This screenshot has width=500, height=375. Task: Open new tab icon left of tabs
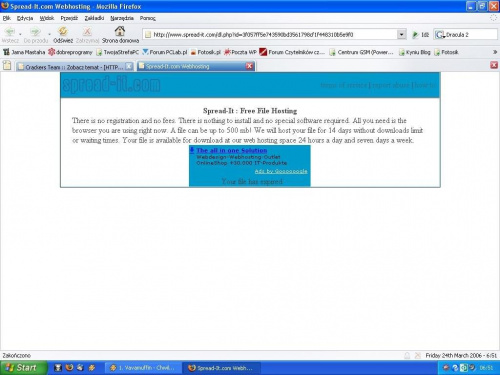coord(7,65)
